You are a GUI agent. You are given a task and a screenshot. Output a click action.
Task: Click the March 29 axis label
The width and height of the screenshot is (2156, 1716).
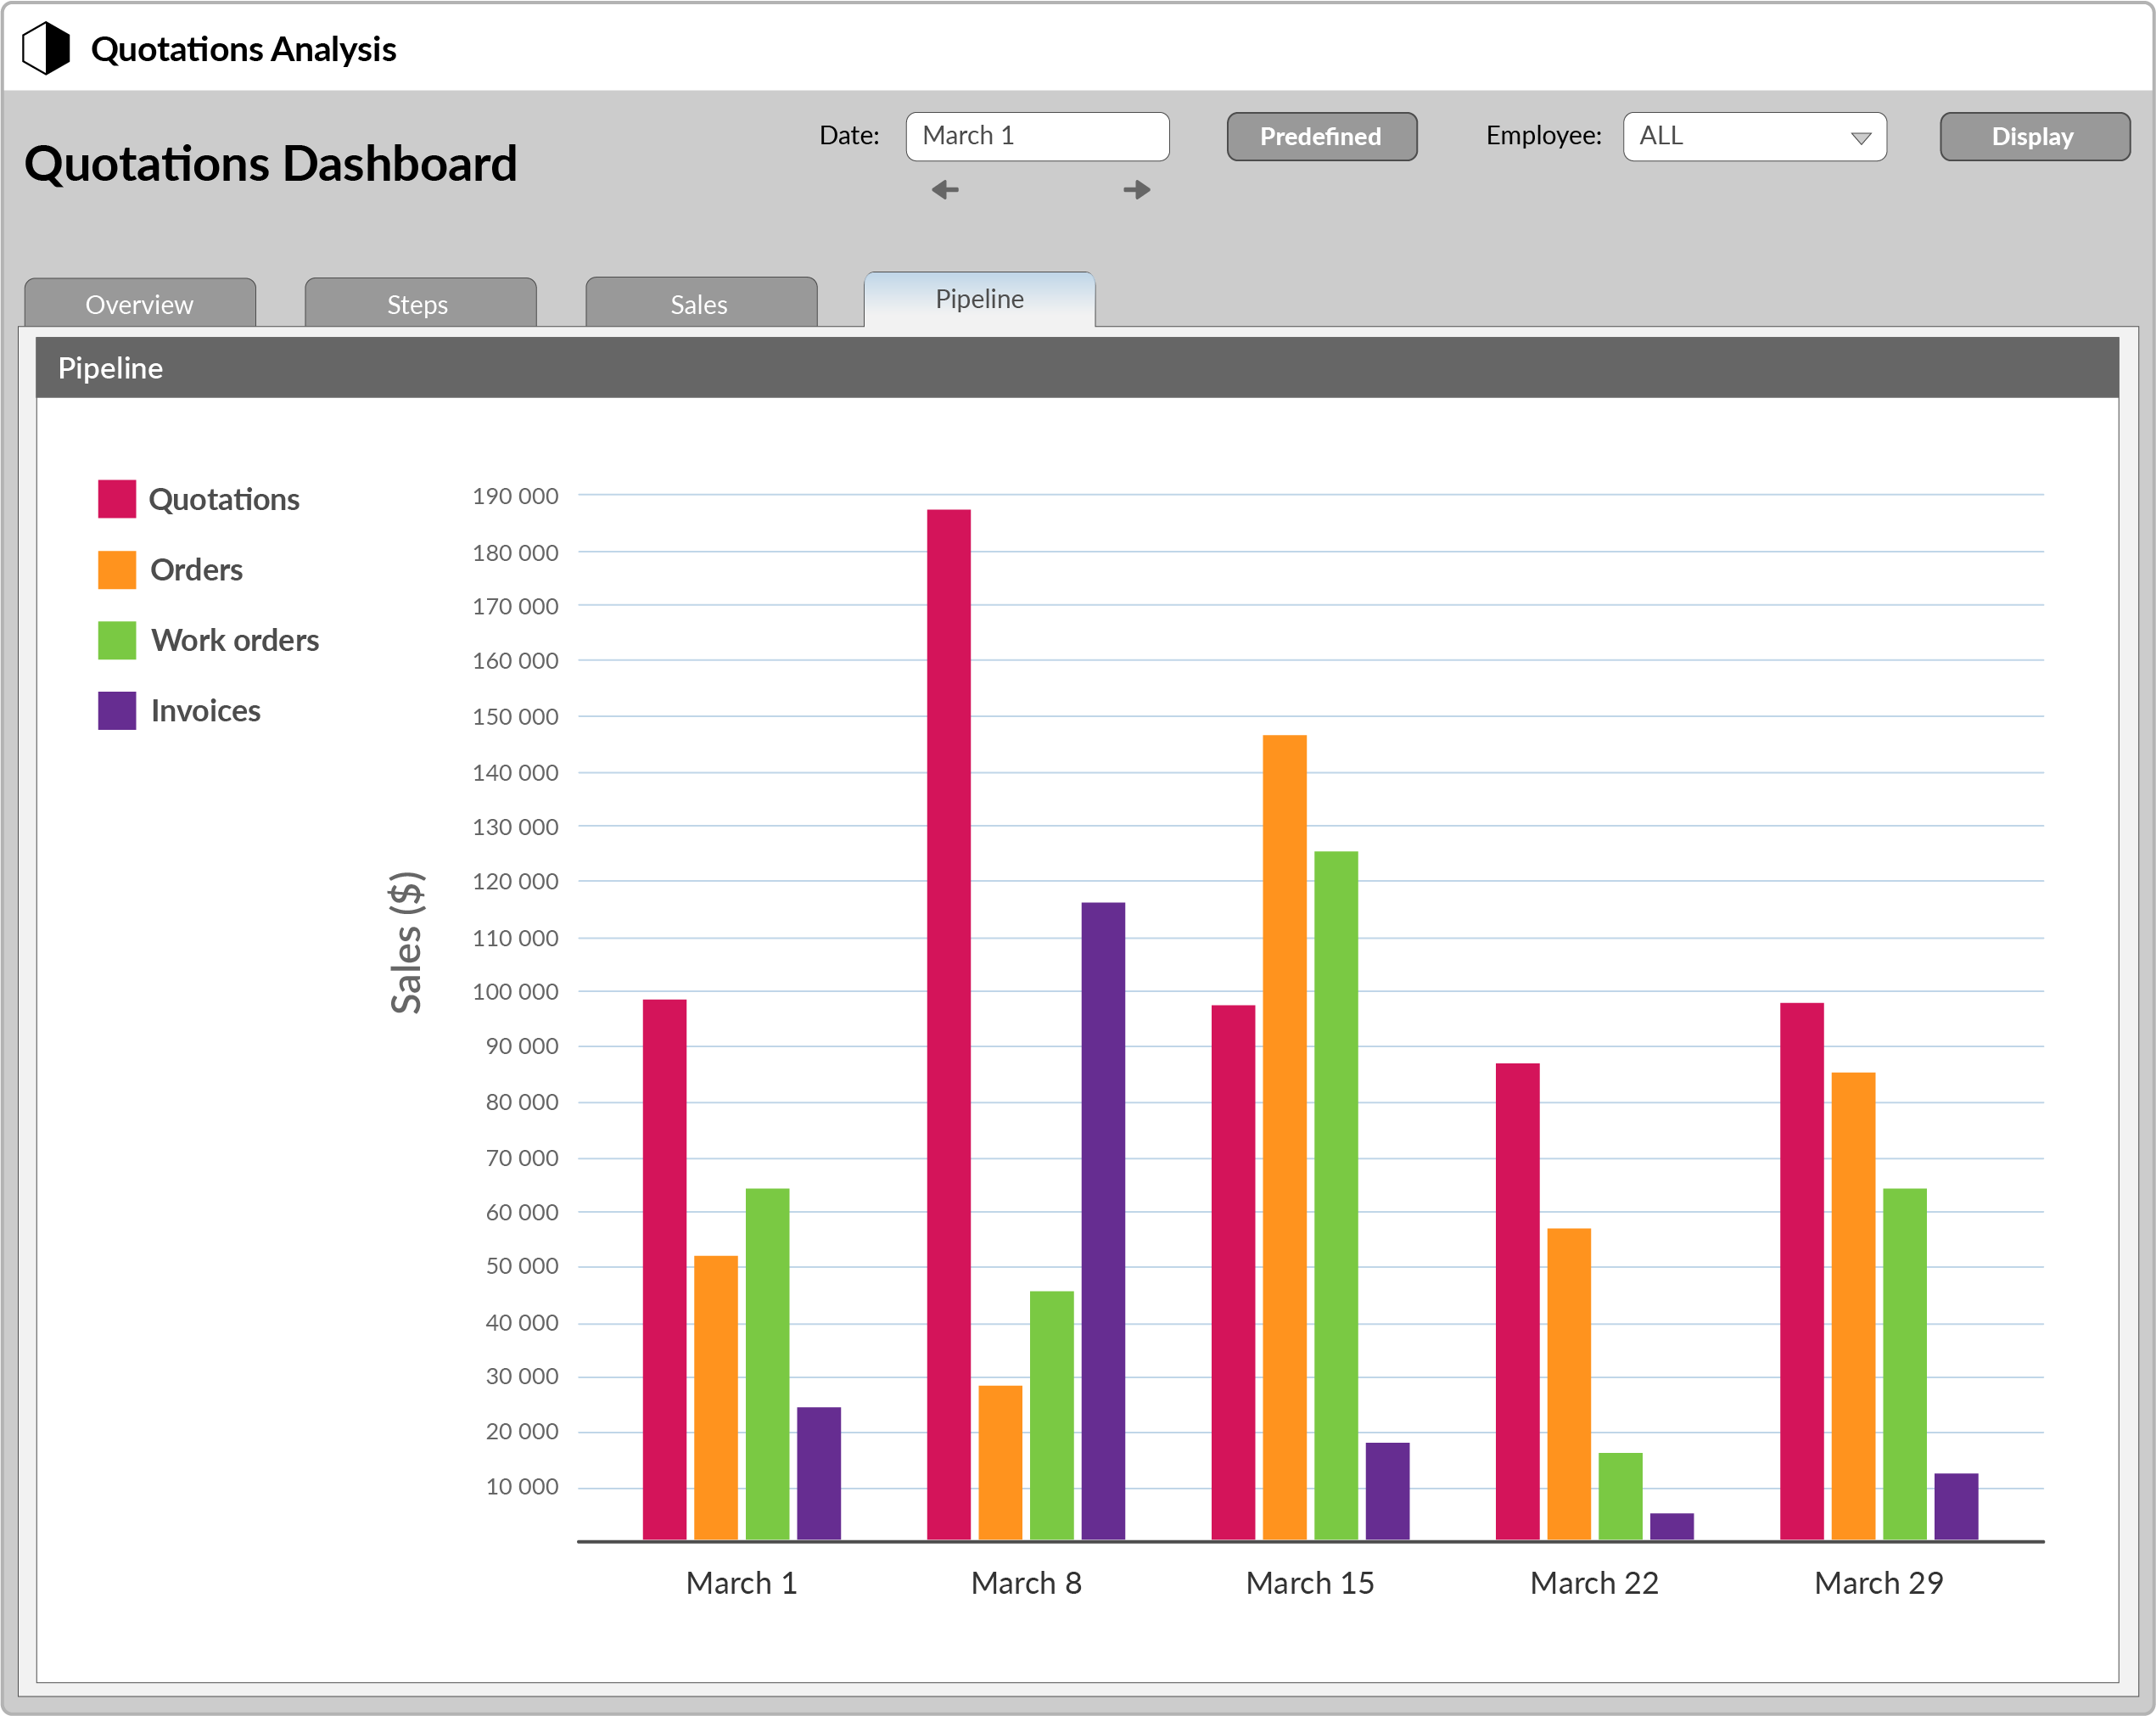point(1878,1583)
